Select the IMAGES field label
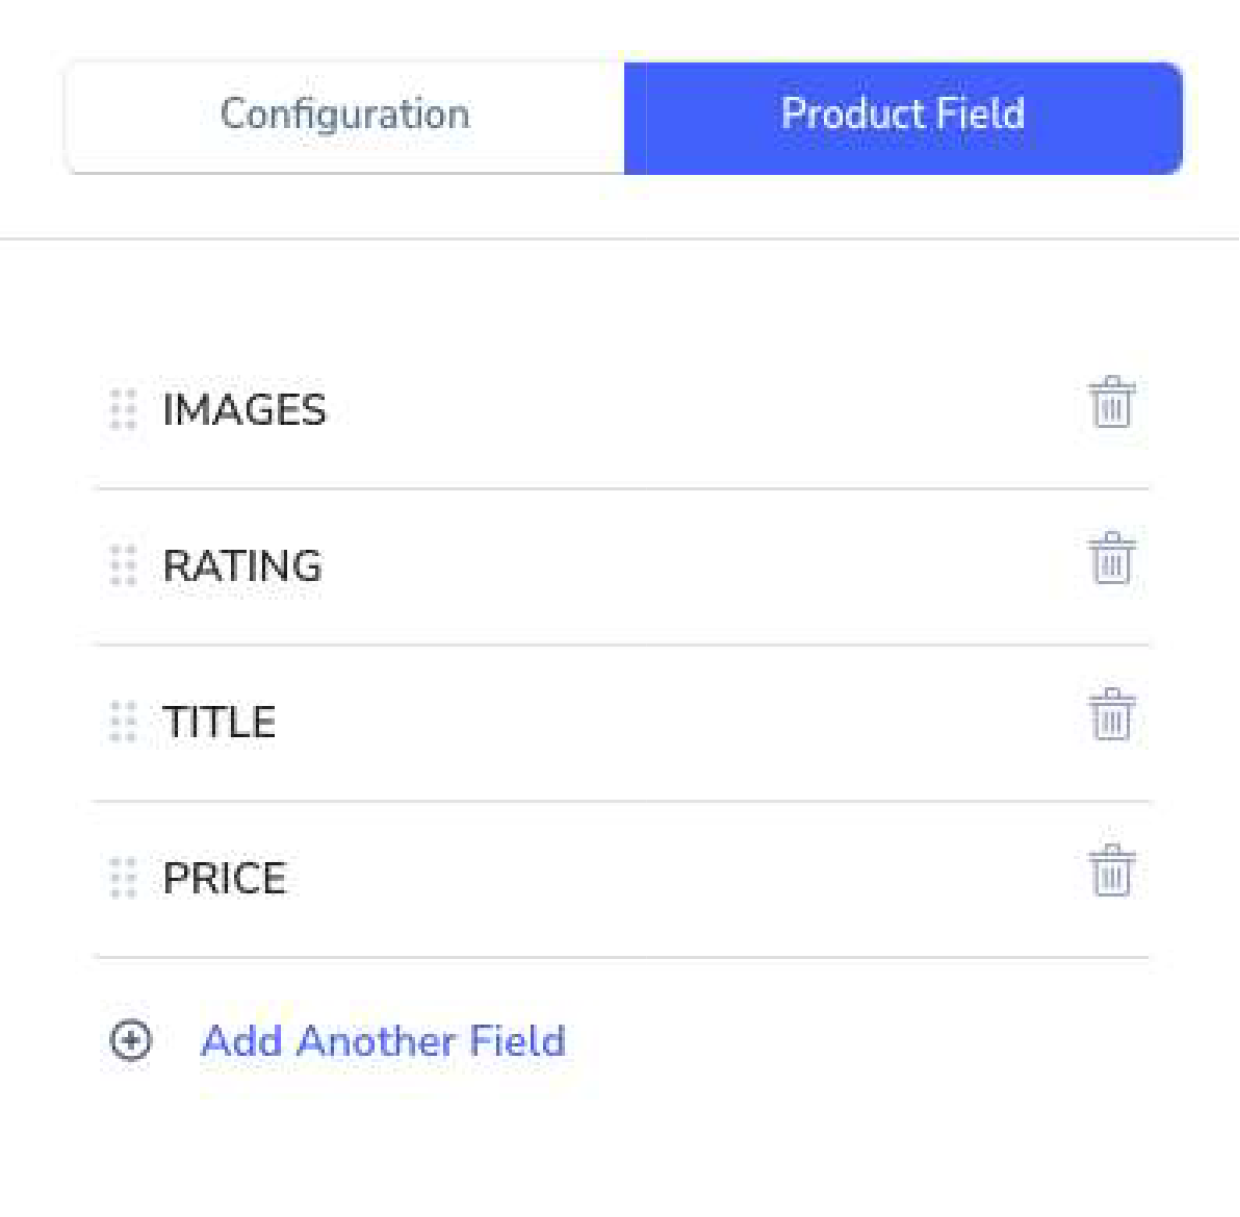 pyautogui.click(x=244, y=410)
